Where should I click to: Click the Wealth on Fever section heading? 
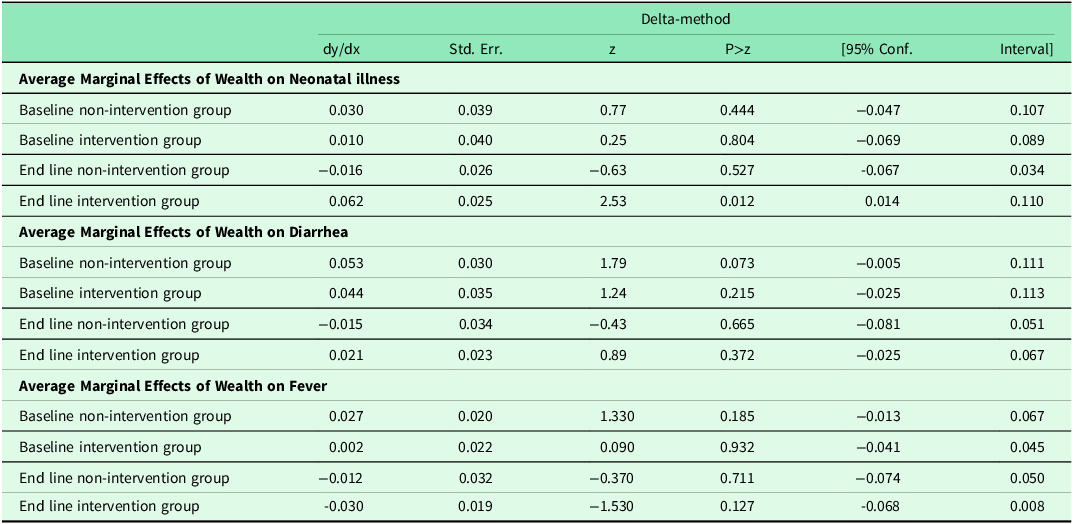(x=174, y=386)
